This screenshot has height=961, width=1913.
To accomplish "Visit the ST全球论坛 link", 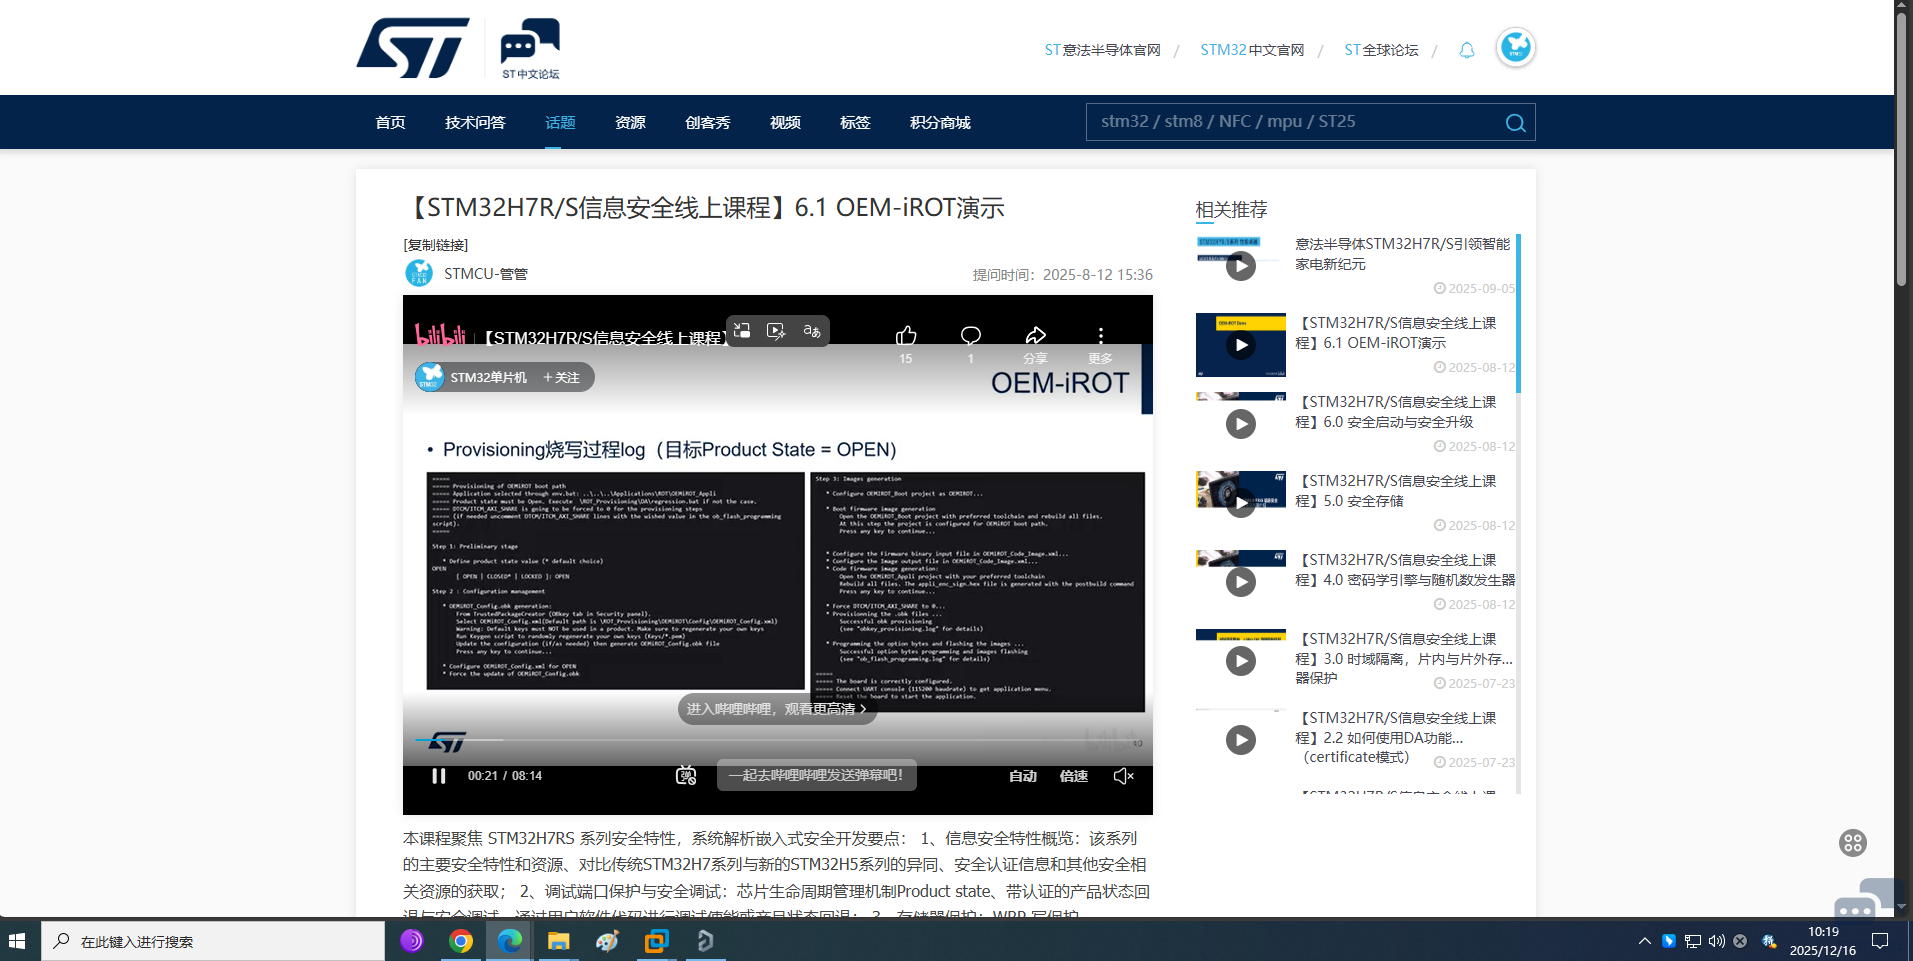I will 1381,50.
